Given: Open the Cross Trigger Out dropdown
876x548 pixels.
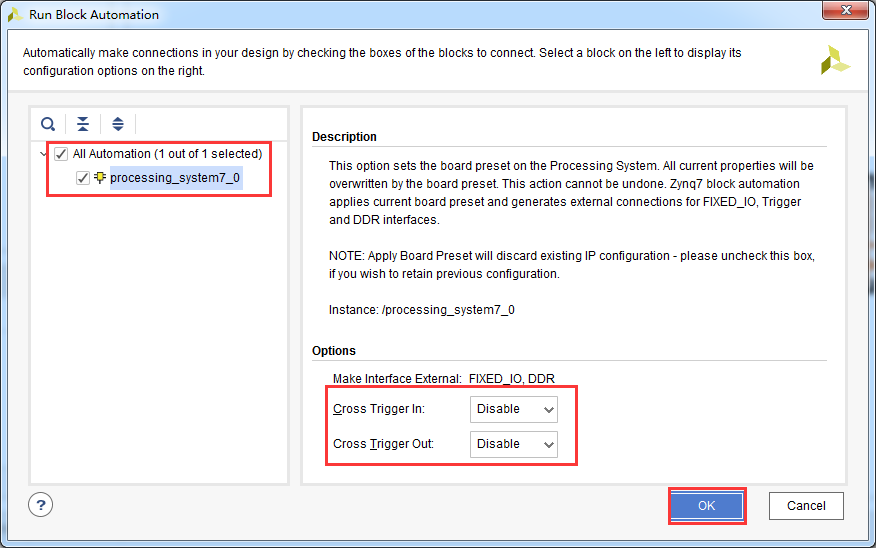Looking at the screenshot, I should coord(513,444).
